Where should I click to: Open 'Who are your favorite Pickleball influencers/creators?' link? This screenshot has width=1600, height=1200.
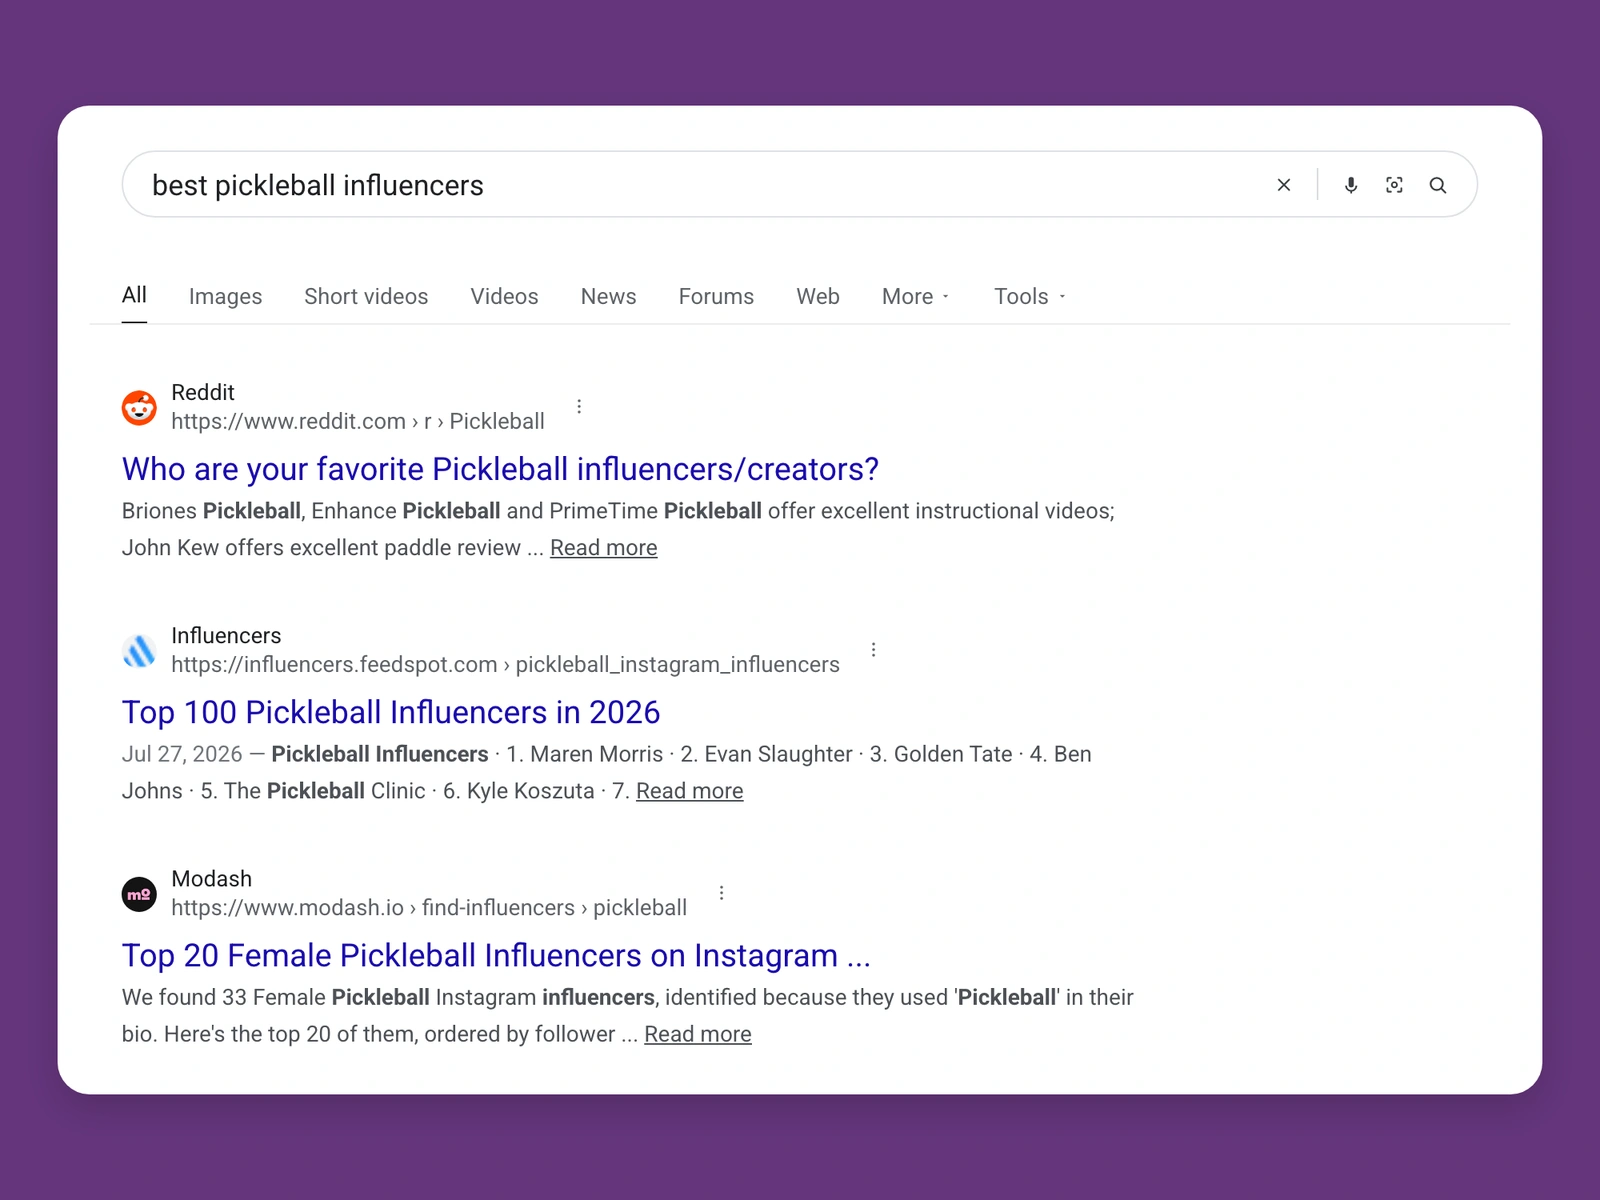[500, 468]
